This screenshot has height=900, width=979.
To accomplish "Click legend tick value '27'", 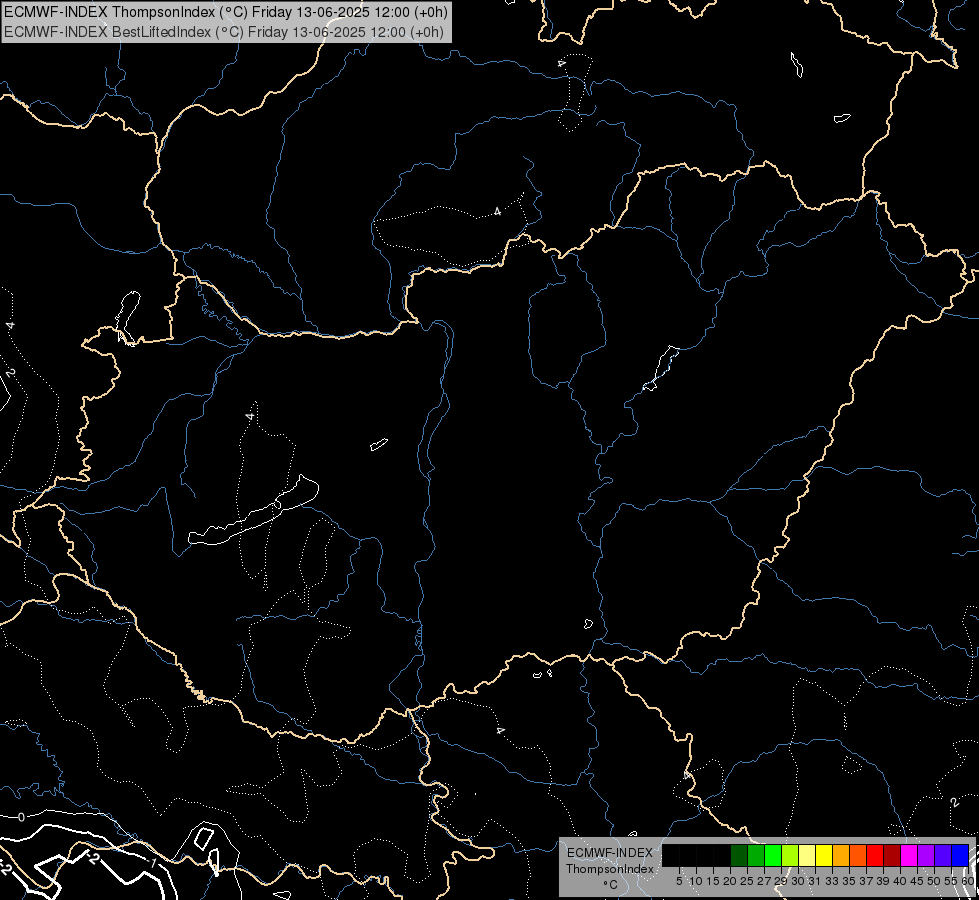I will [x=764, y=881].
